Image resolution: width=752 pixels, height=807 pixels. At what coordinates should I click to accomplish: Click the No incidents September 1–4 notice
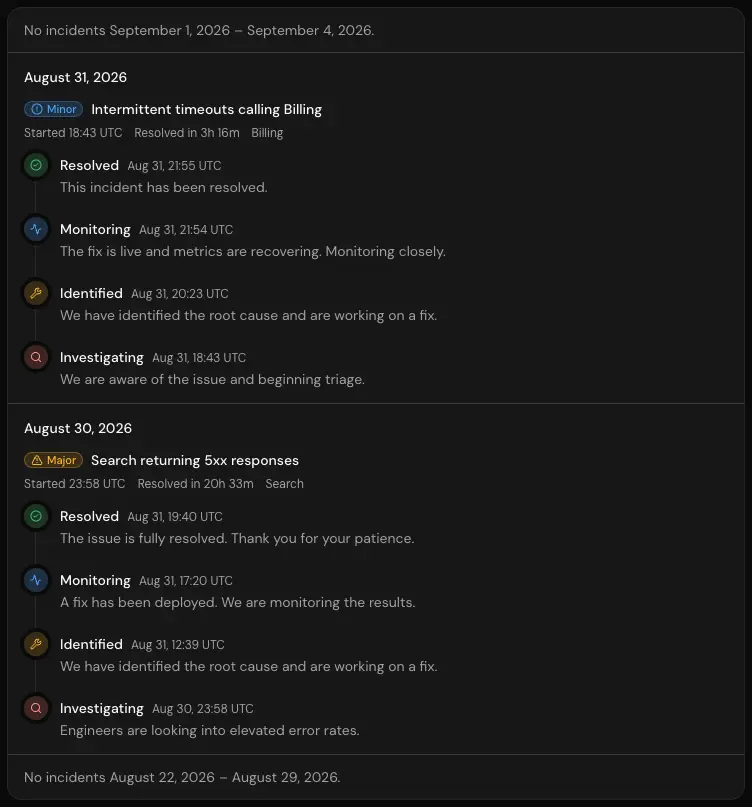(x=199, y=30)
